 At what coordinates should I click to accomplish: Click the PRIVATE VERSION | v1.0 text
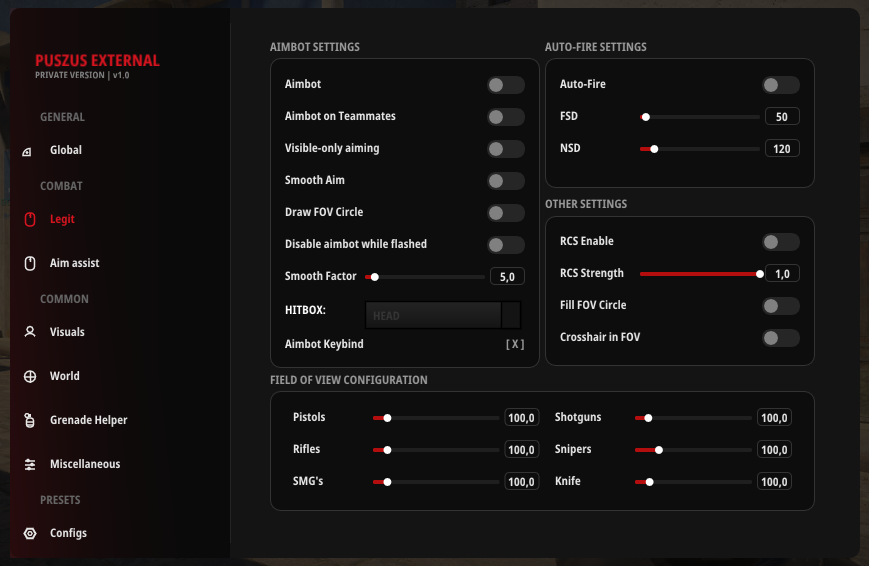pos(82,75)
